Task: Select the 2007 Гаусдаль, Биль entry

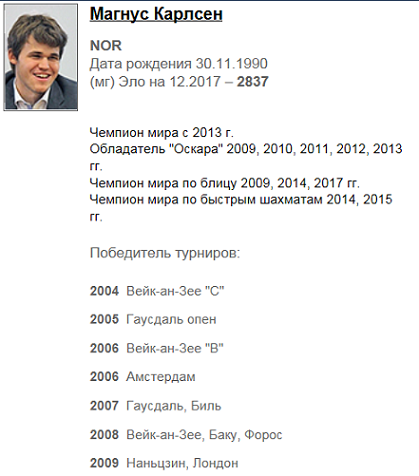Action: (156, 406)
